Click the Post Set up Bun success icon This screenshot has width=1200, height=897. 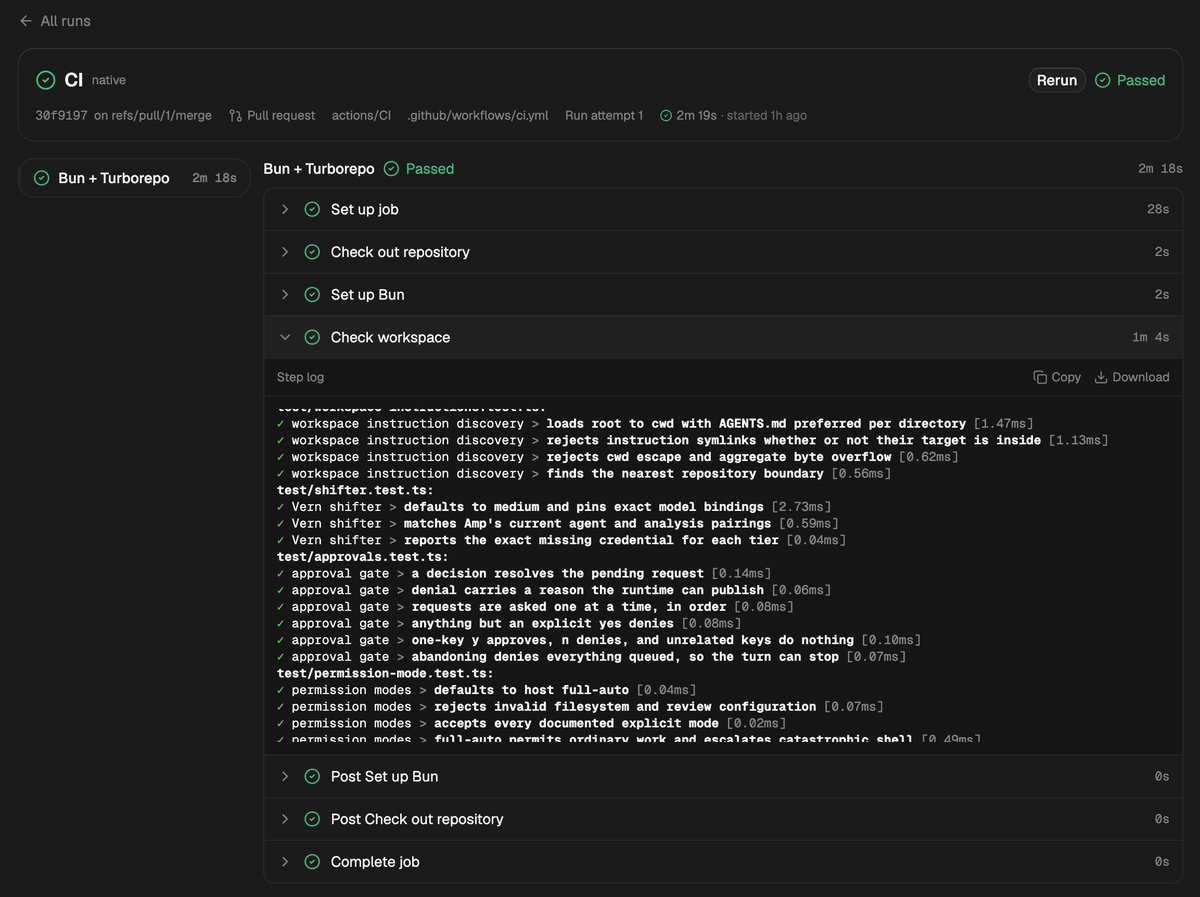click(x=312, y=776)
